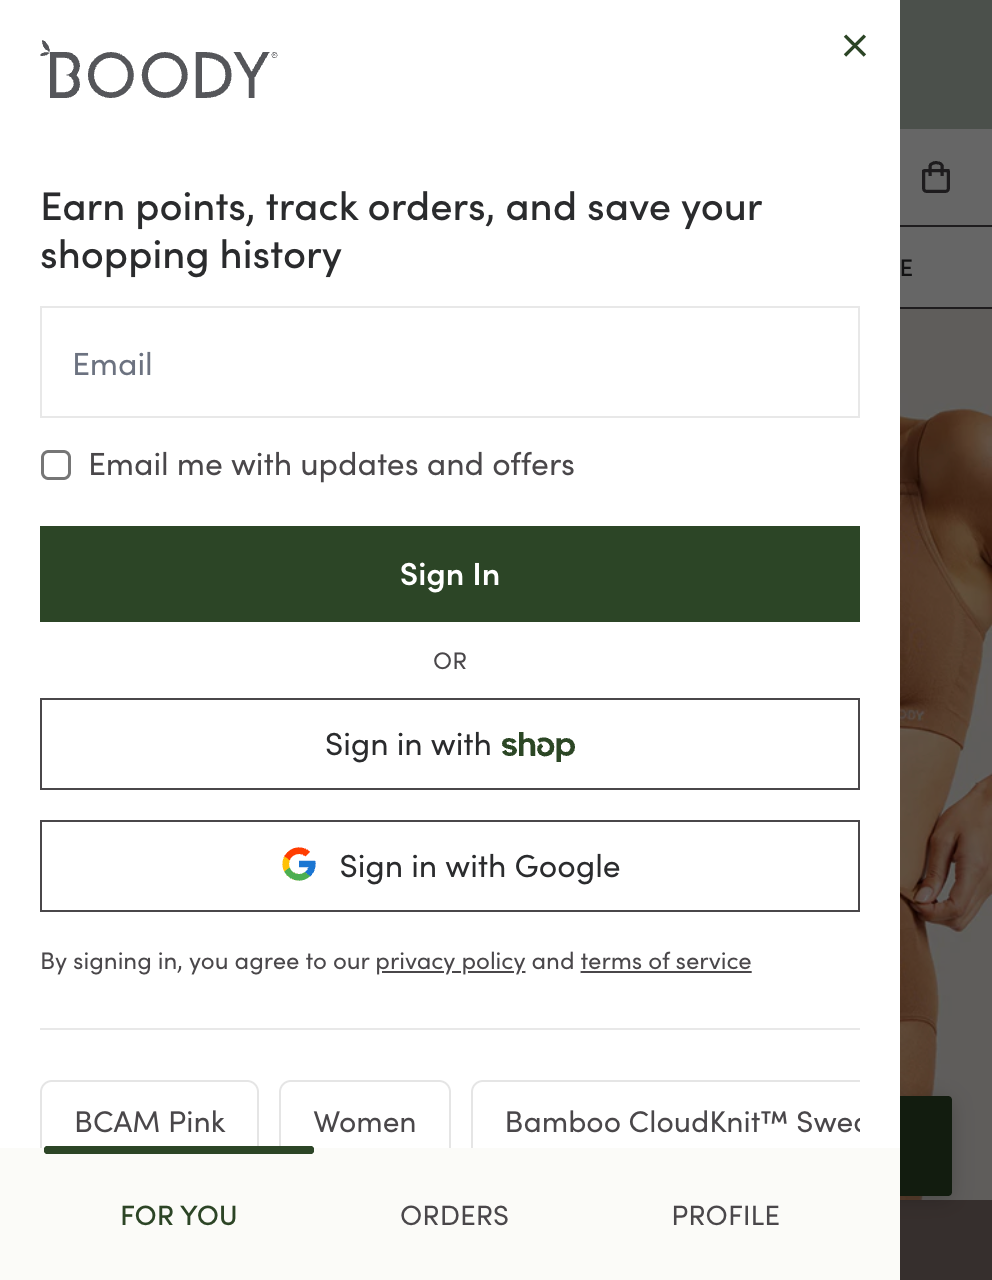
Task: Switch to the Orders tab
Action: coord(454,1215)
